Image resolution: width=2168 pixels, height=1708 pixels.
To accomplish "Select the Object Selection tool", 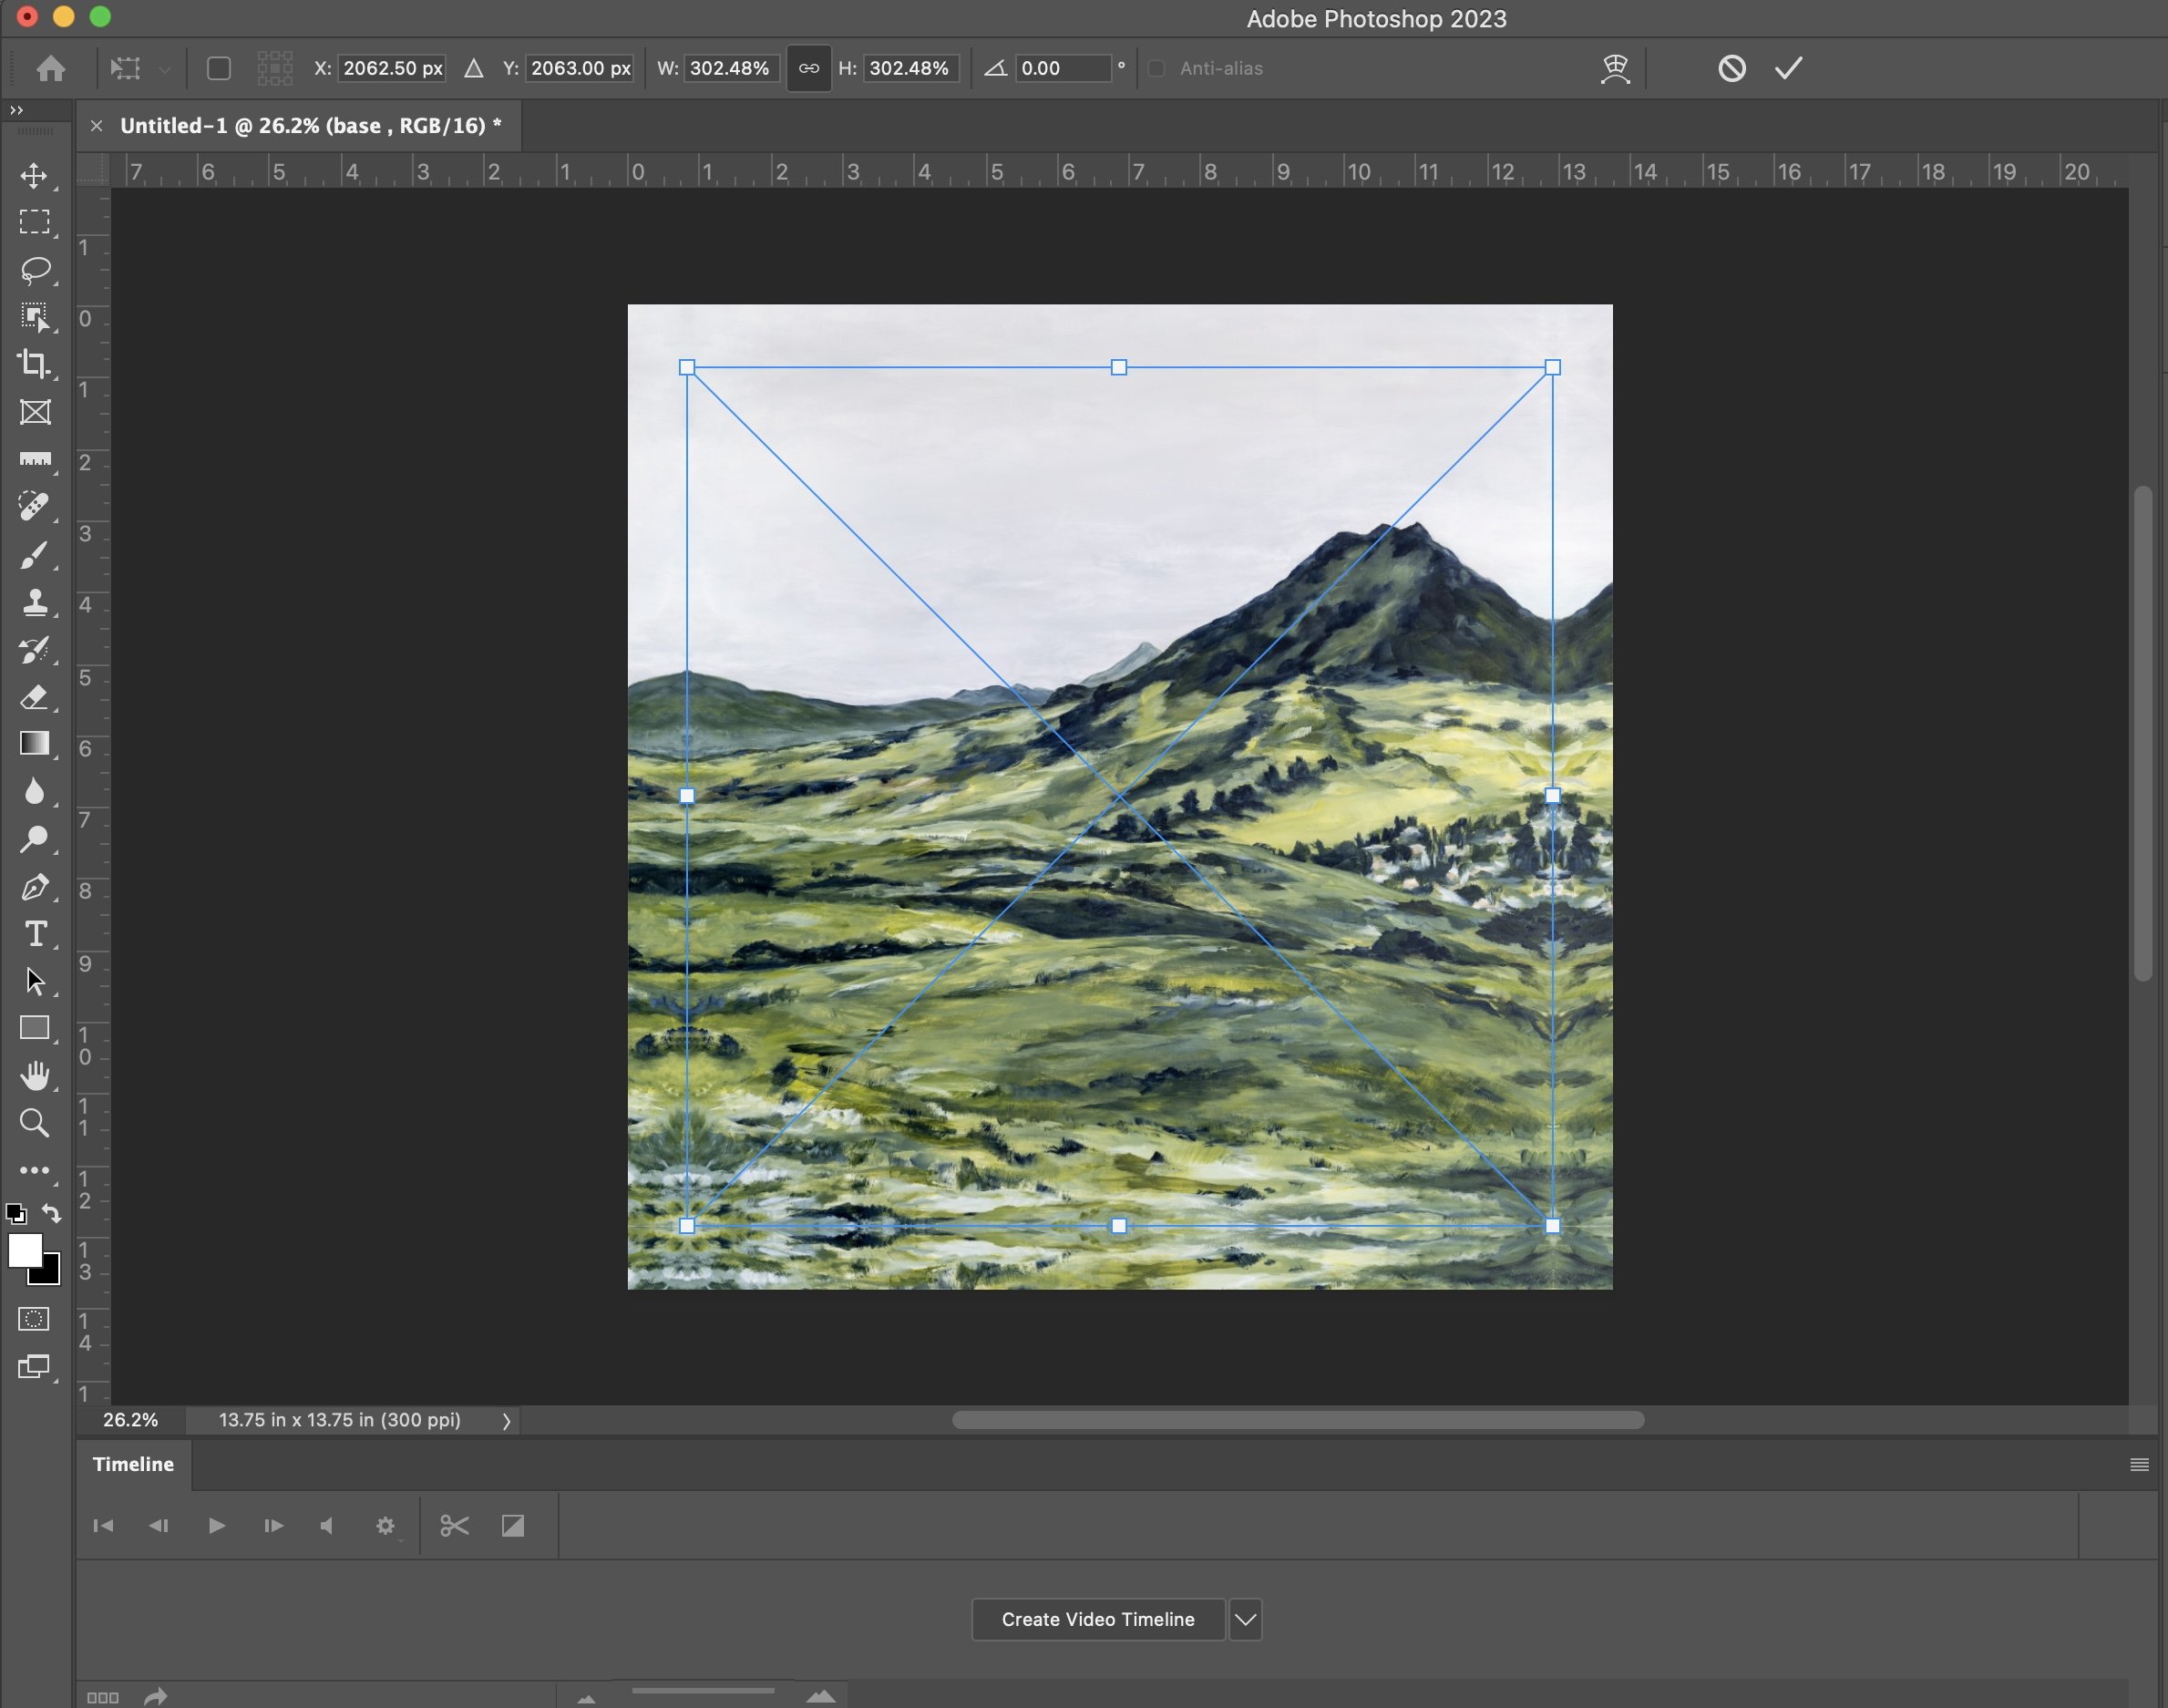I will (x=35, y=317).
